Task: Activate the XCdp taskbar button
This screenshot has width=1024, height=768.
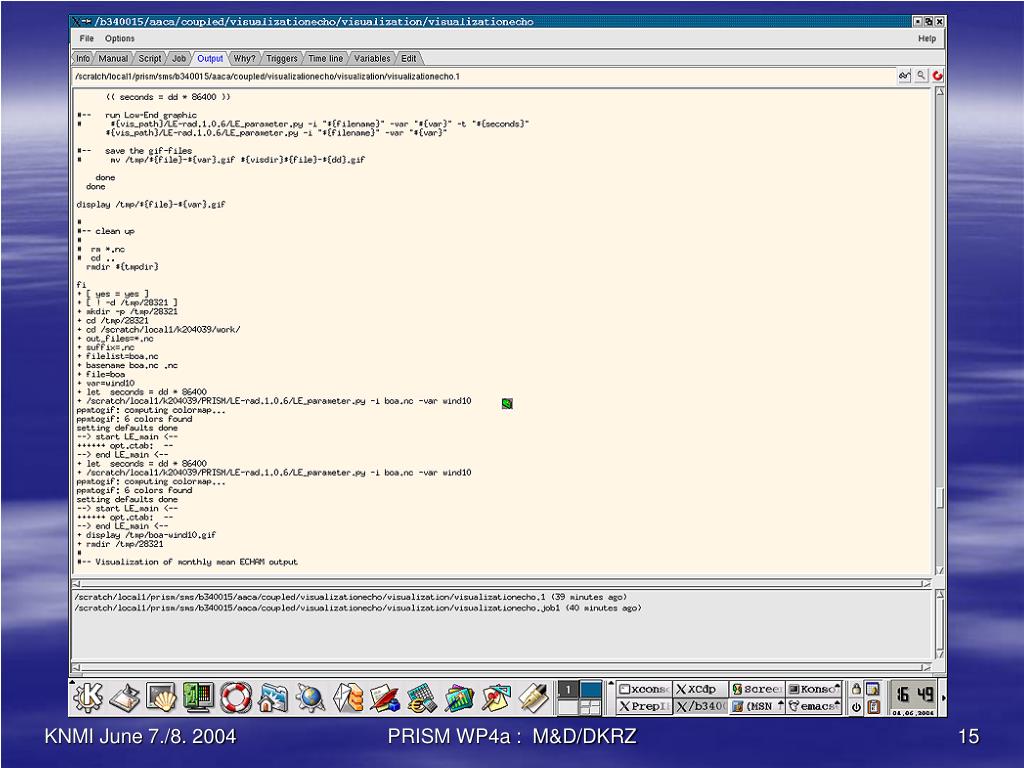Action: [x=700, y=689]
